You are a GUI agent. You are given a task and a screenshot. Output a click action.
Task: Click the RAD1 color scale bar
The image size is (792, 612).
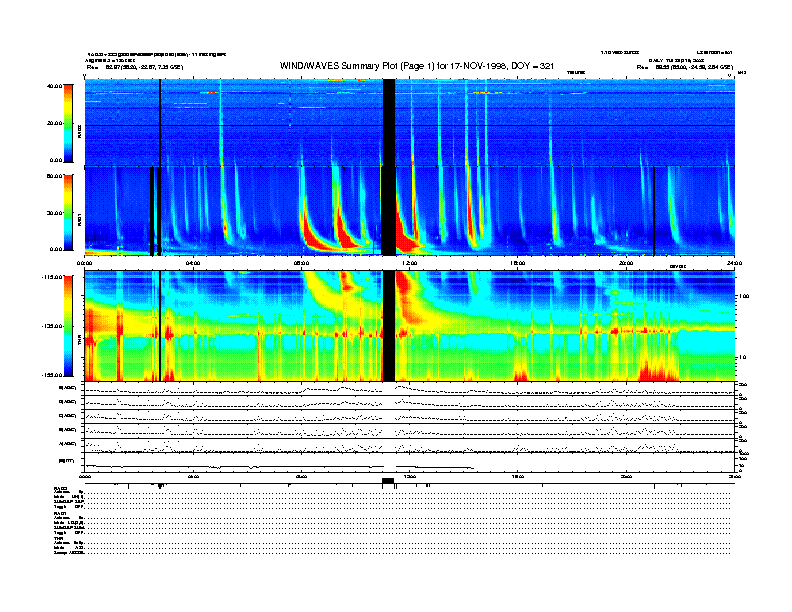tap(68, 212)
